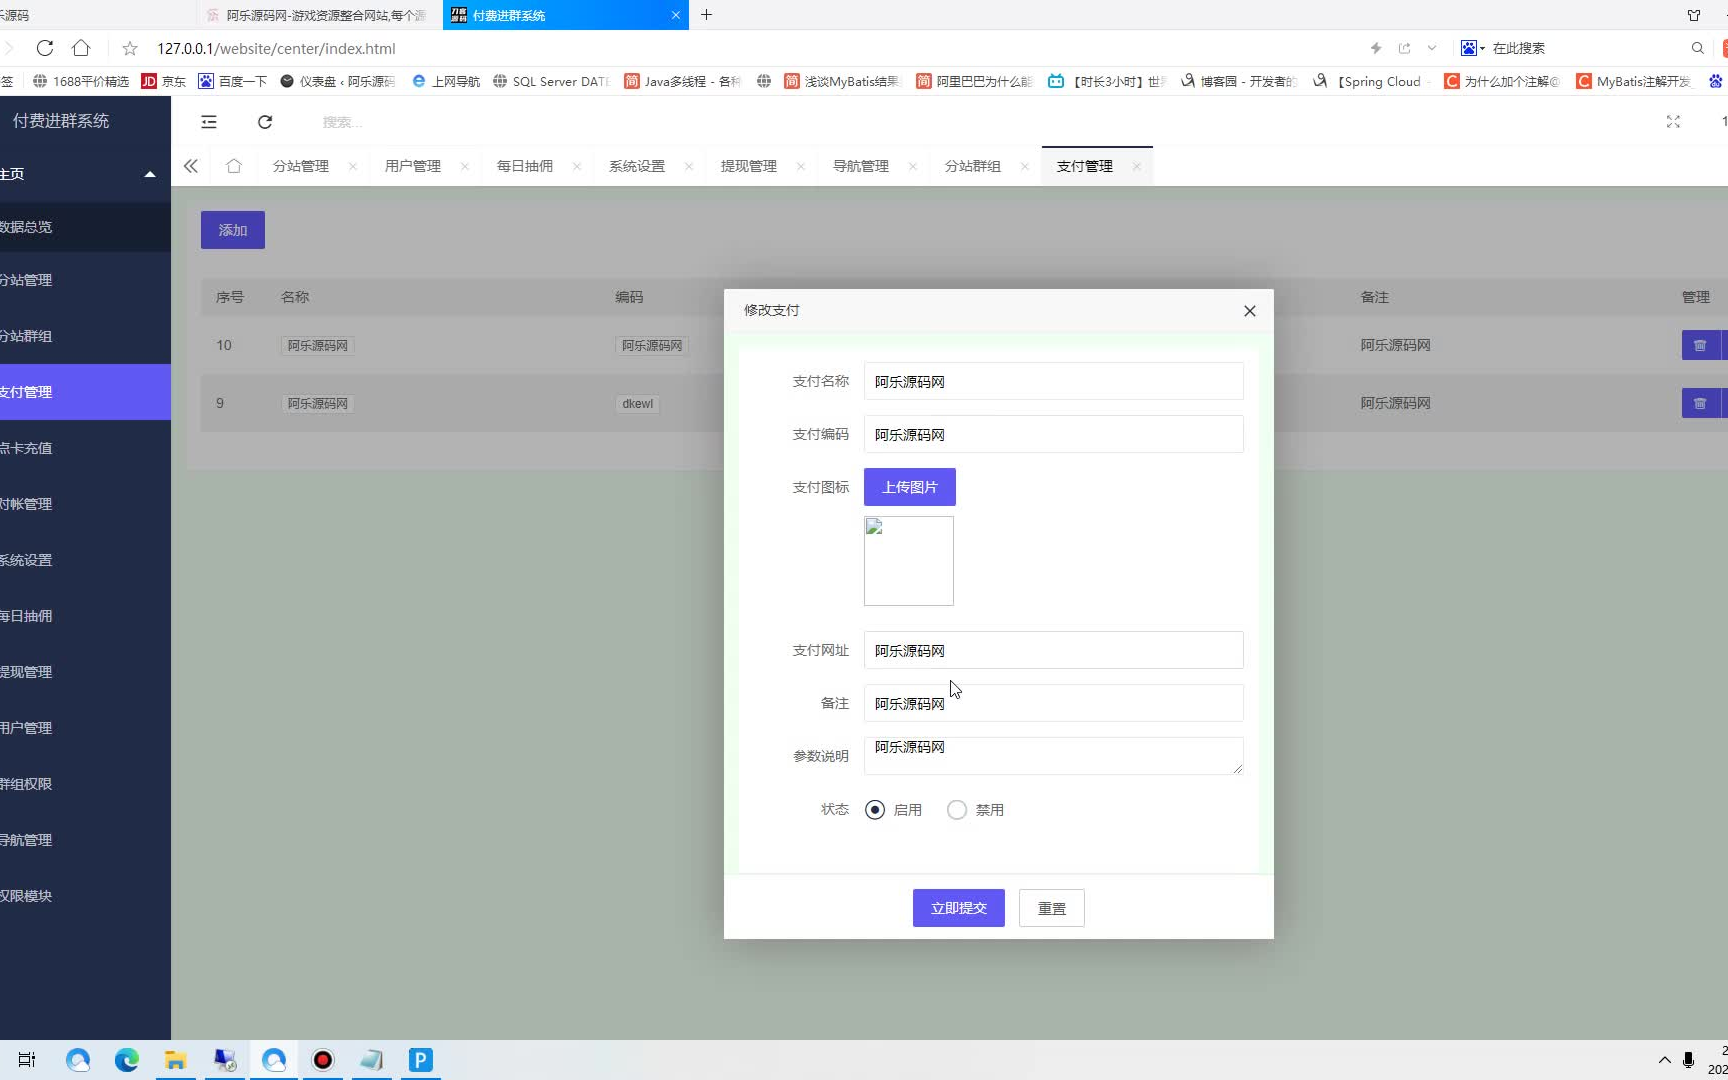Click the 上传图片 upload button
Screen dimensions: 1728x1080
point(910,487)
